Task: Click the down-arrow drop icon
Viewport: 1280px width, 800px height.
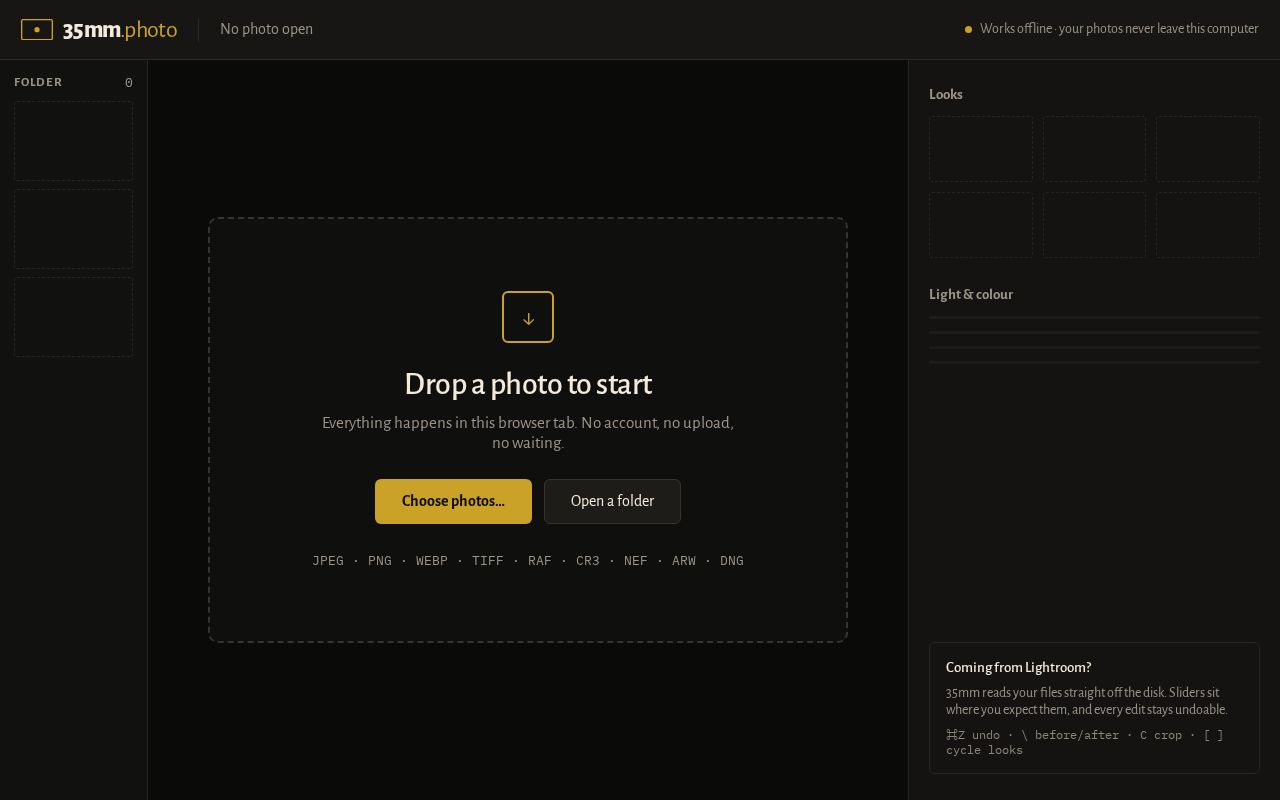Action: (528, 317)
